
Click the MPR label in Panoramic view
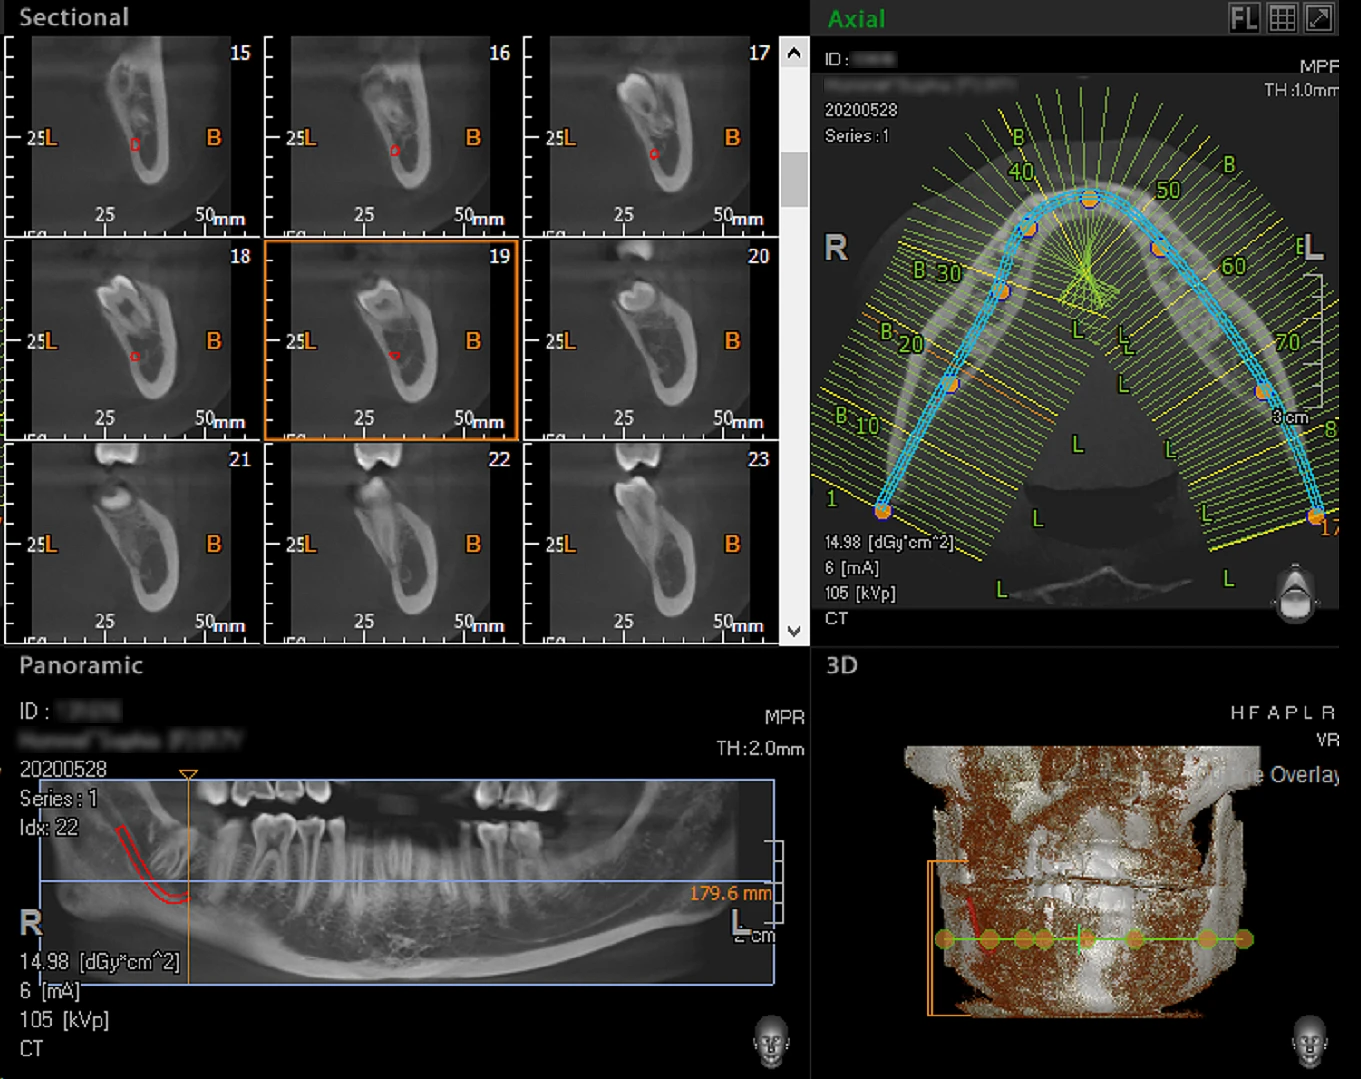point(784,717)
